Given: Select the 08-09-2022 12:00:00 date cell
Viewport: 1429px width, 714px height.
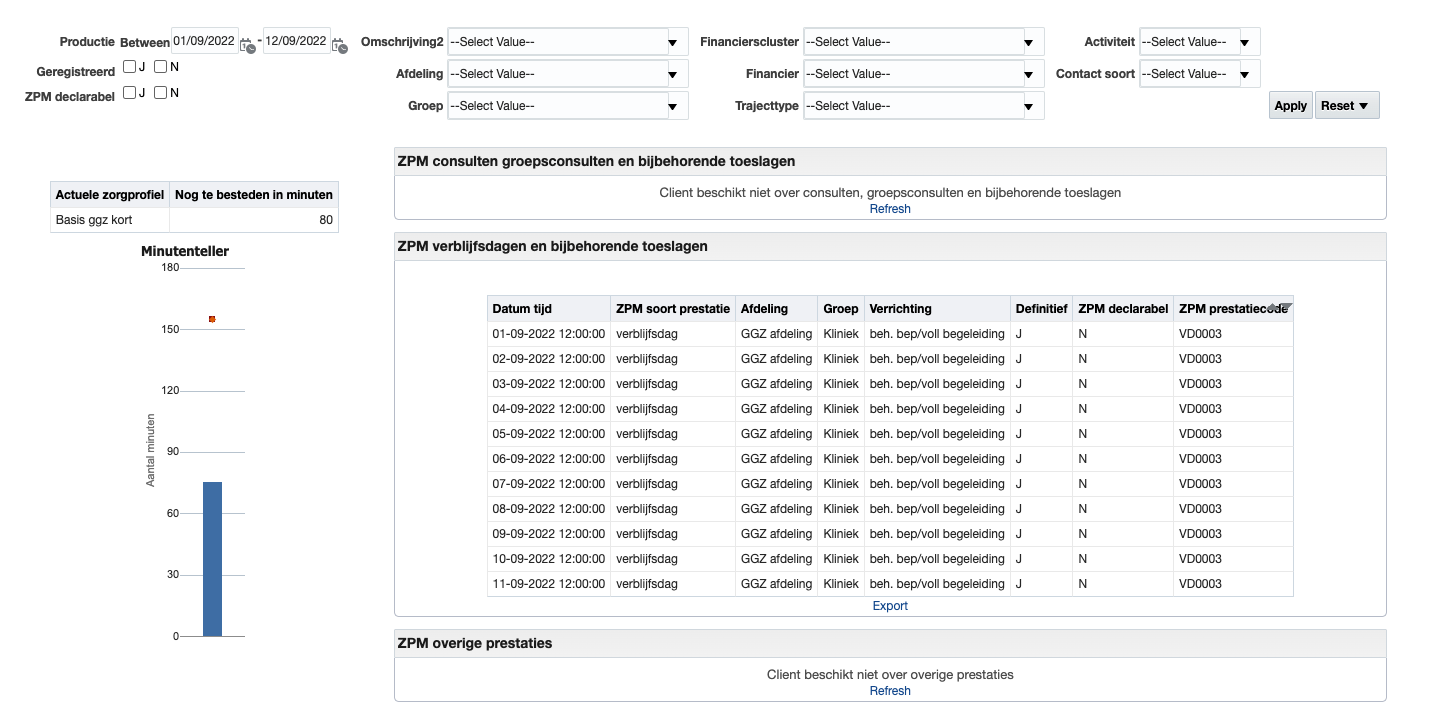Looking at the screenshot, I should [x=549, y=509].
